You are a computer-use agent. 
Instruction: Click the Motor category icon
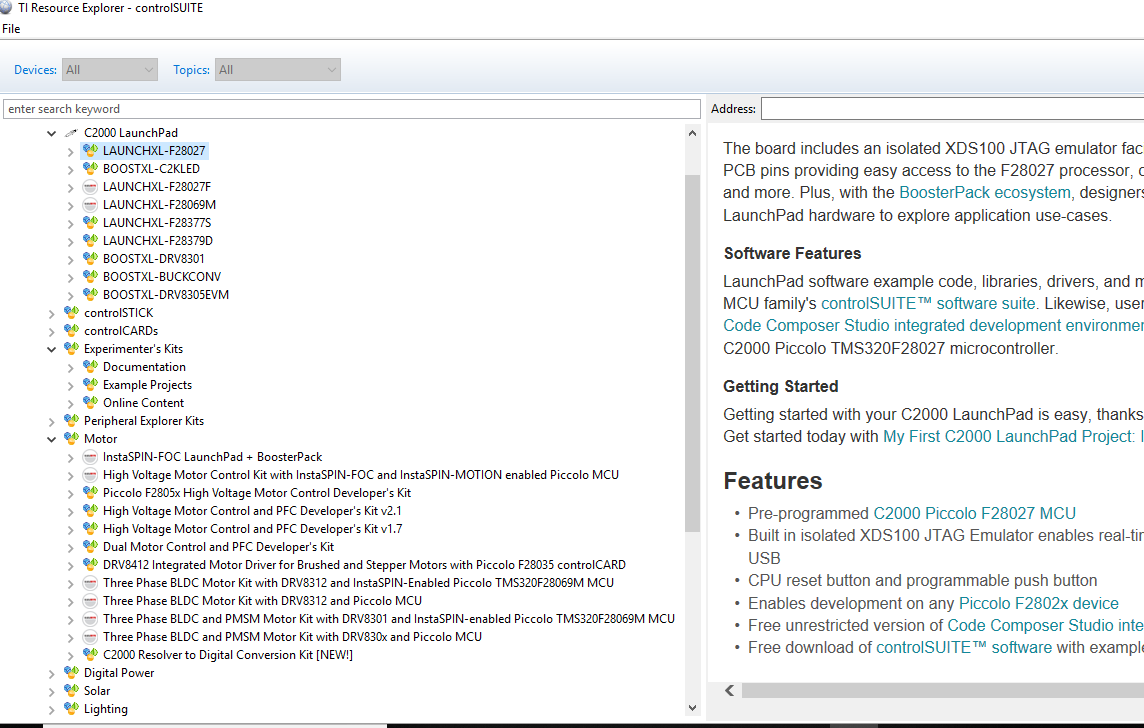[71, 438]
